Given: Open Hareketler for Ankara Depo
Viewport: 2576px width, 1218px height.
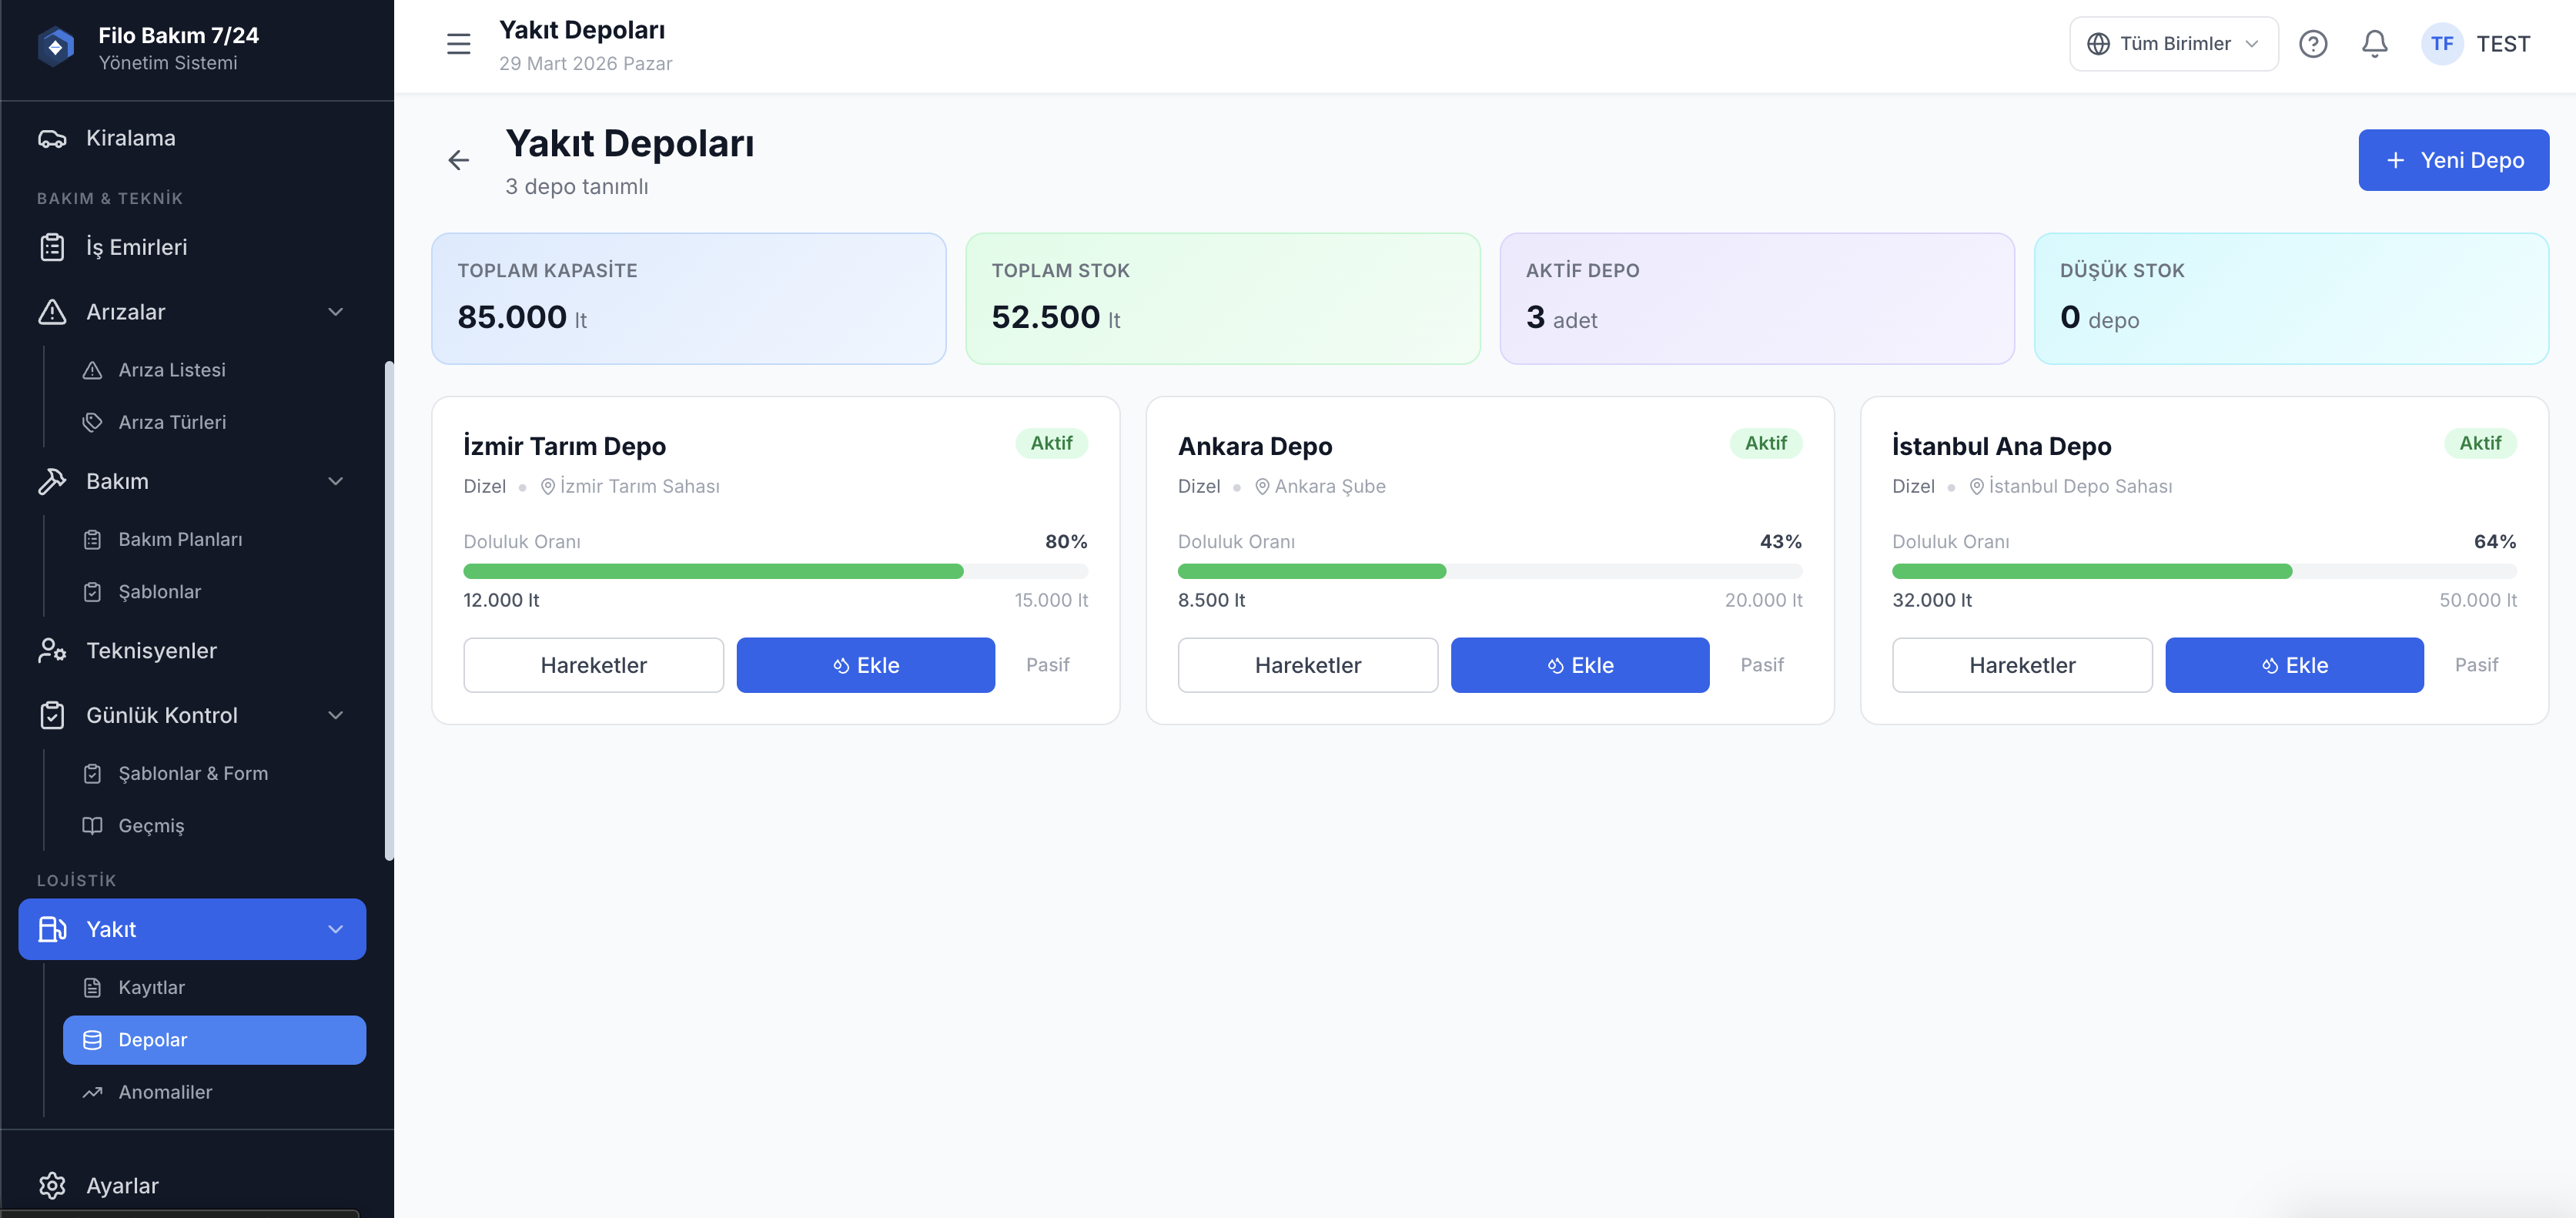Looking at the screenshot, I should 1307,665.
